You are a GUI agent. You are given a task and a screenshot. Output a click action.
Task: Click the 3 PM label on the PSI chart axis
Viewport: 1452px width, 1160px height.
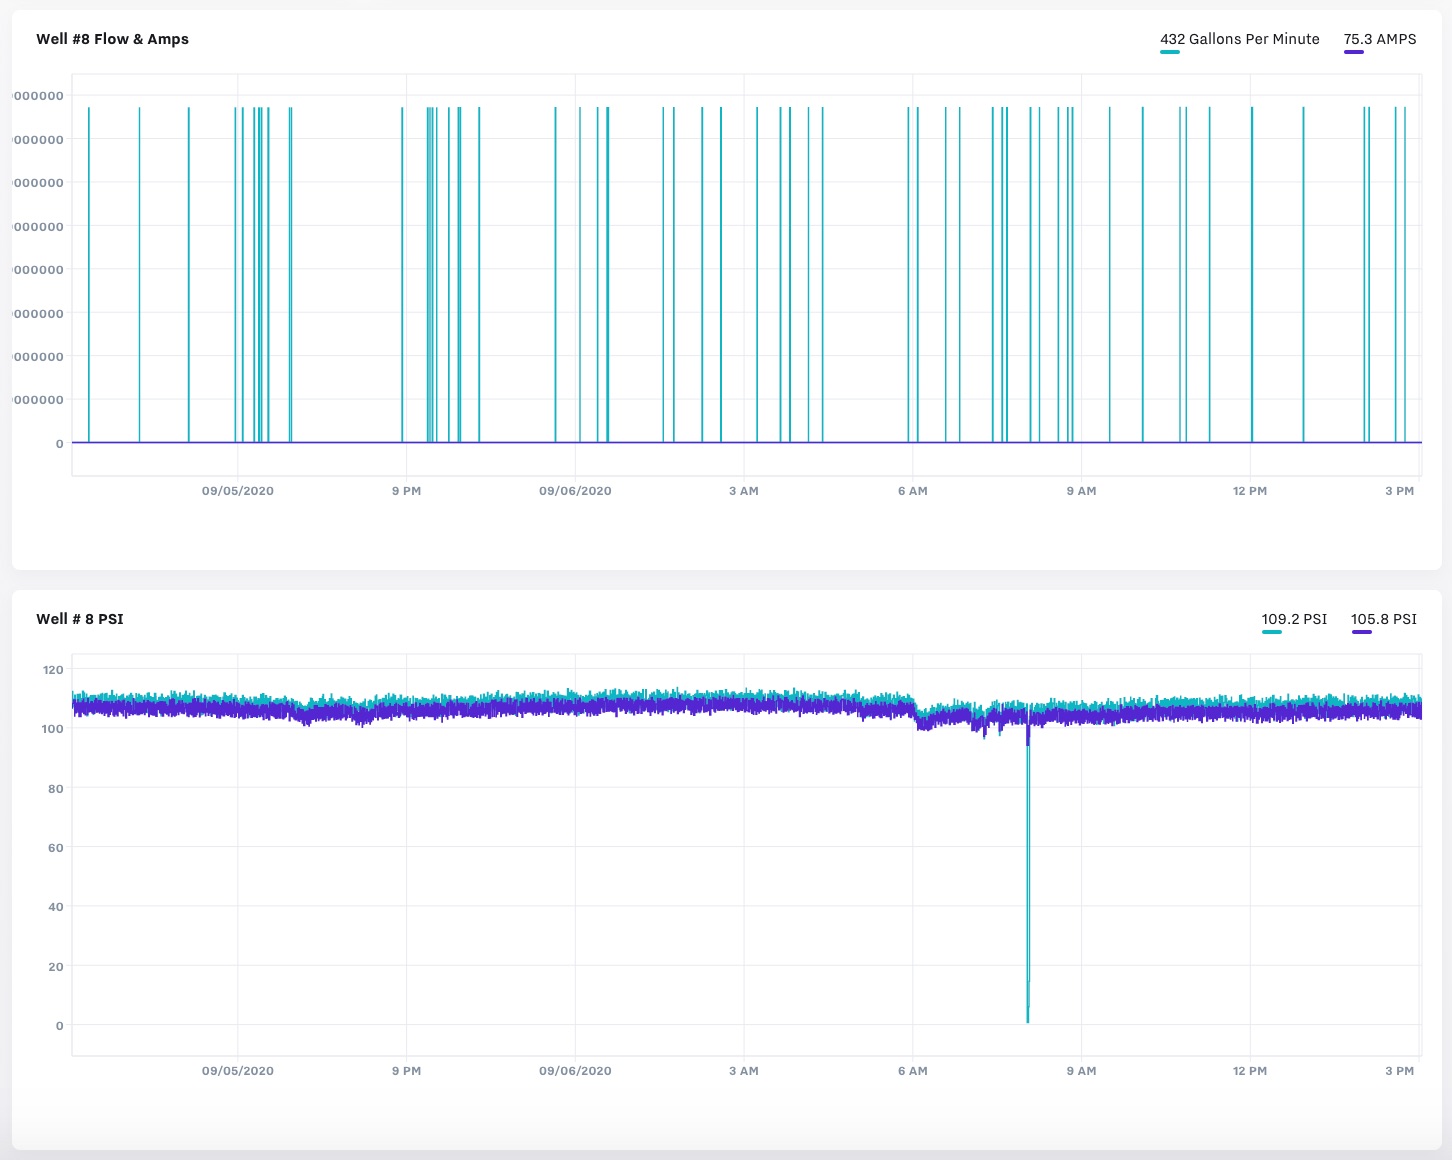[1400, 1071]
